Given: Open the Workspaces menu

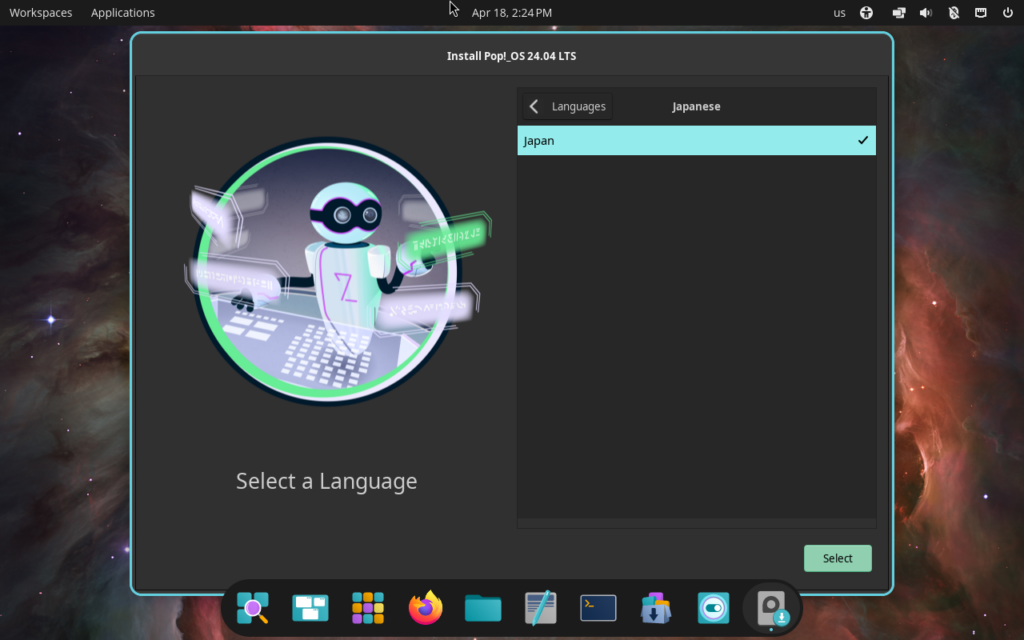Looking at the screenshot, I should [x=40, y=13].
